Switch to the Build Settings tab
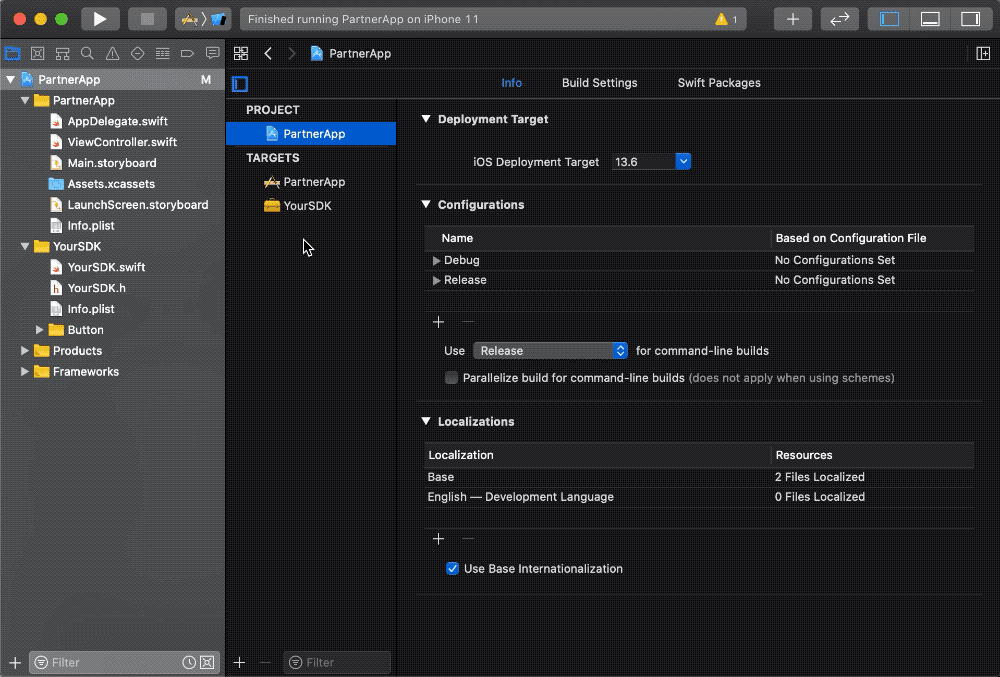This screenshot has height=677, width=1000. [599, 83]
